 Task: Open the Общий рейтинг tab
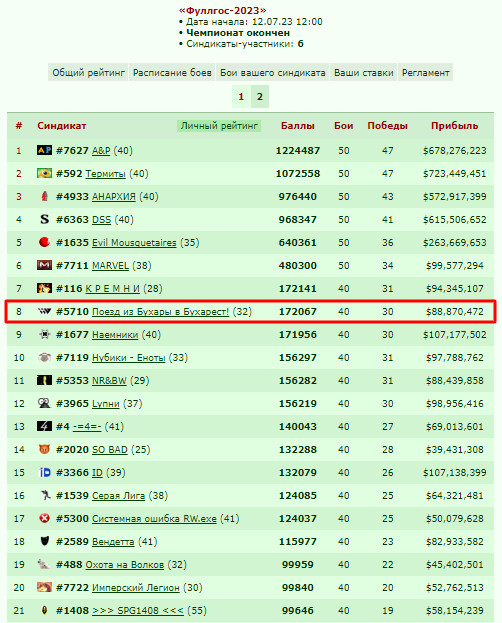pyautogui.click(x=88, y=73)
